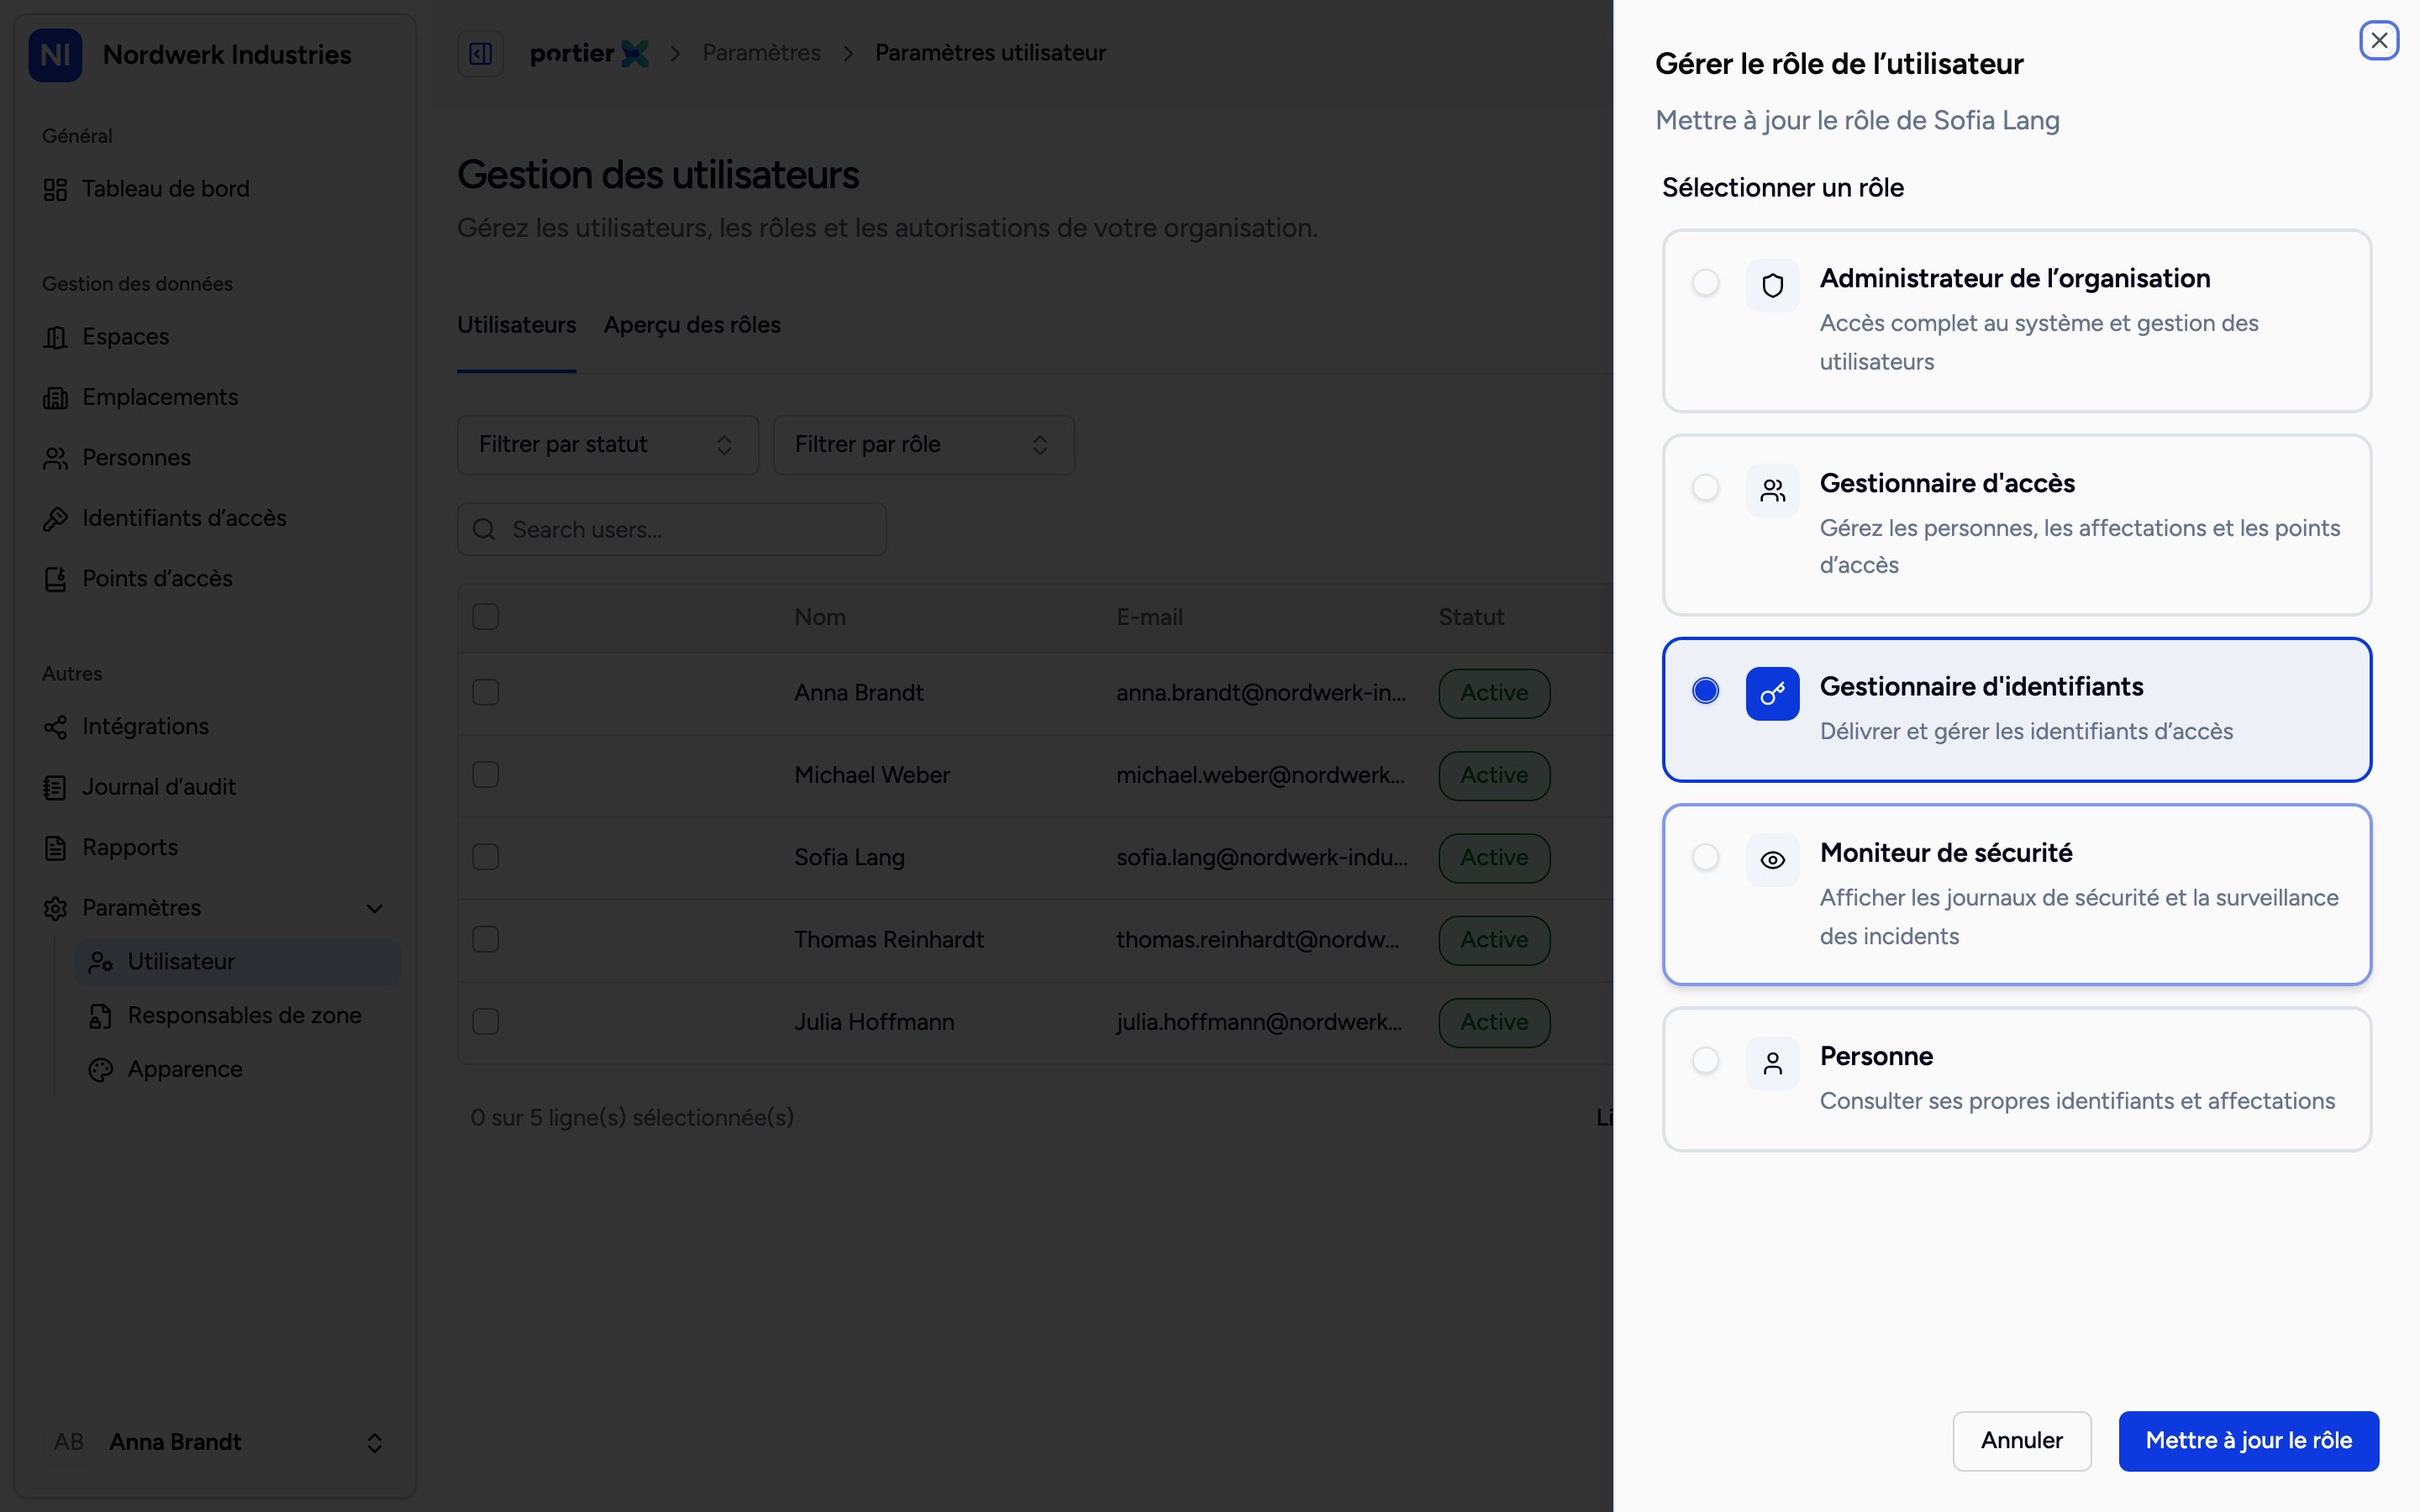Click the portier logo in breadcrumb

click(589, 53)
